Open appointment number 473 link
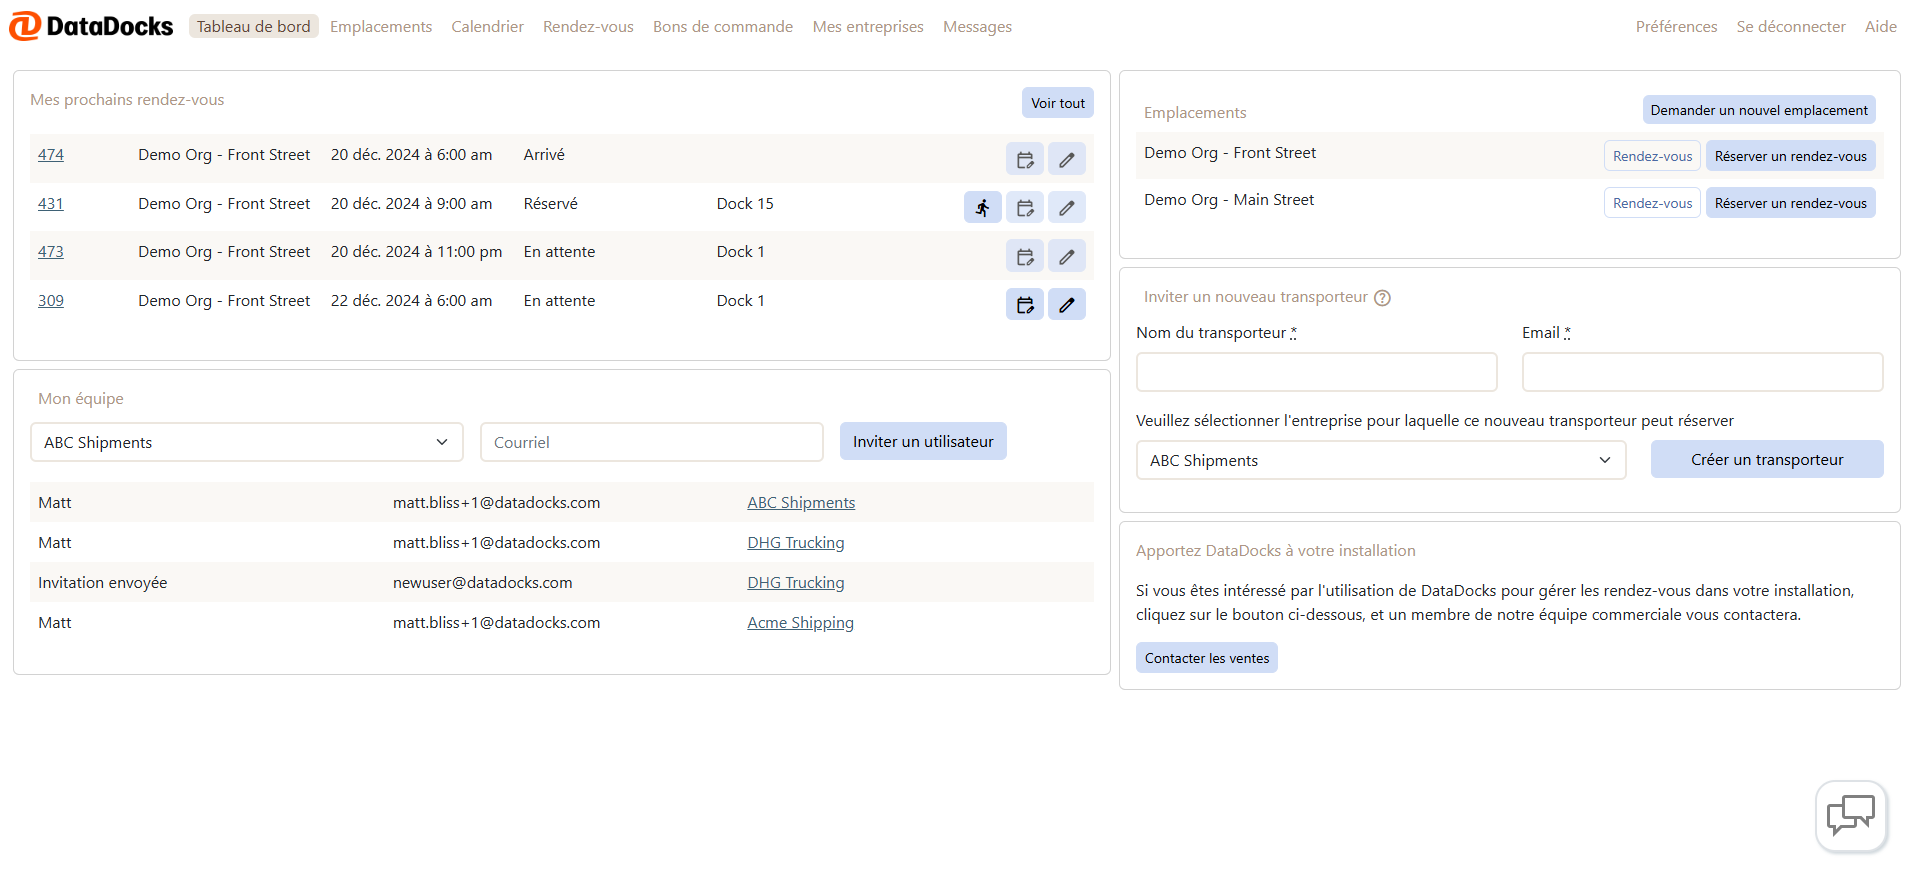The image size is (1906, 888). pos(51,251)
